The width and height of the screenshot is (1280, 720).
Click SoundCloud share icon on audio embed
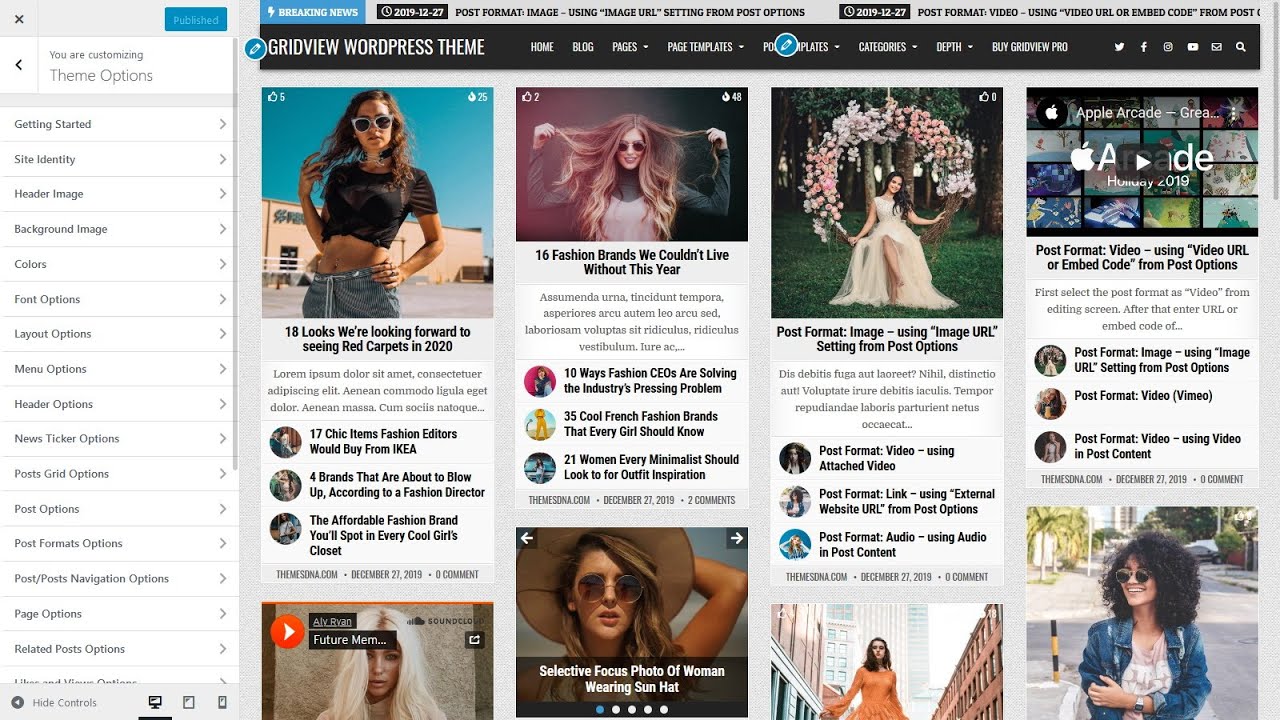(x=475, y=640)
